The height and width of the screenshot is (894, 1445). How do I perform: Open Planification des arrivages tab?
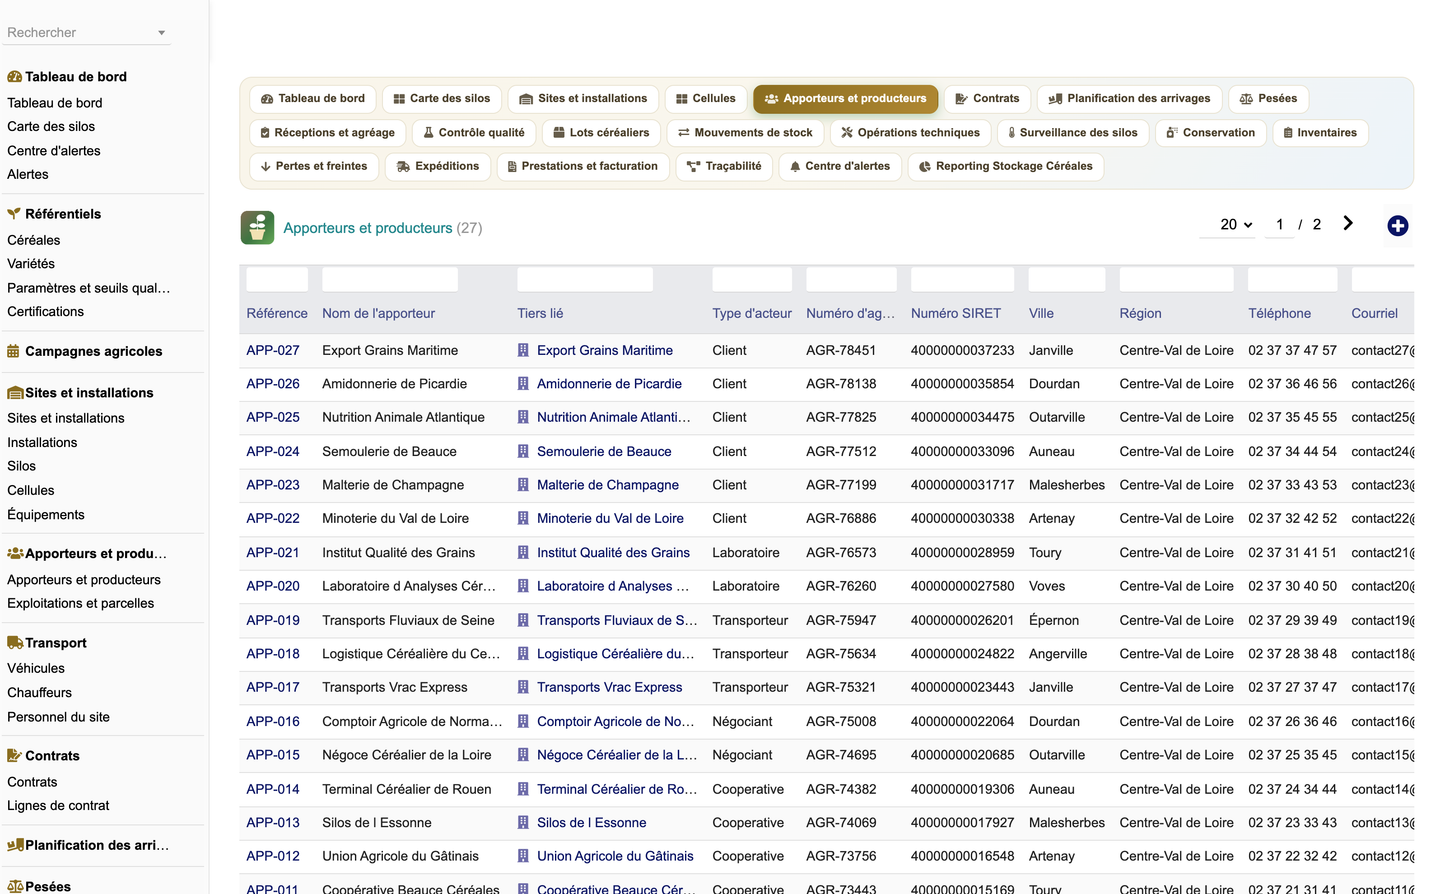click(x=1129, y=99)
